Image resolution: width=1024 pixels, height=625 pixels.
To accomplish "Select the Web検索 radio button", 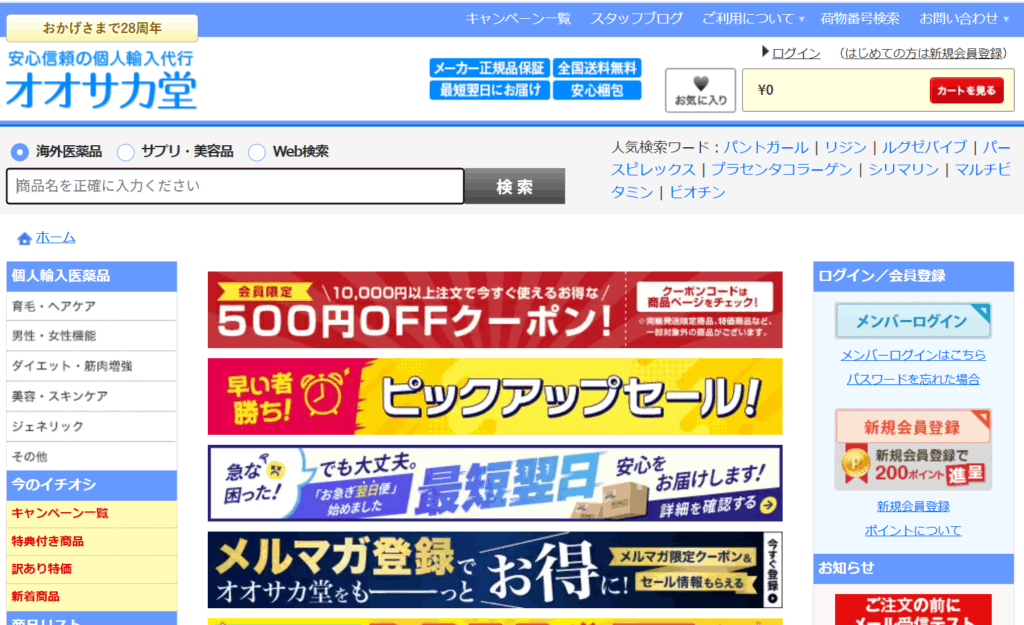I will 257,152.
